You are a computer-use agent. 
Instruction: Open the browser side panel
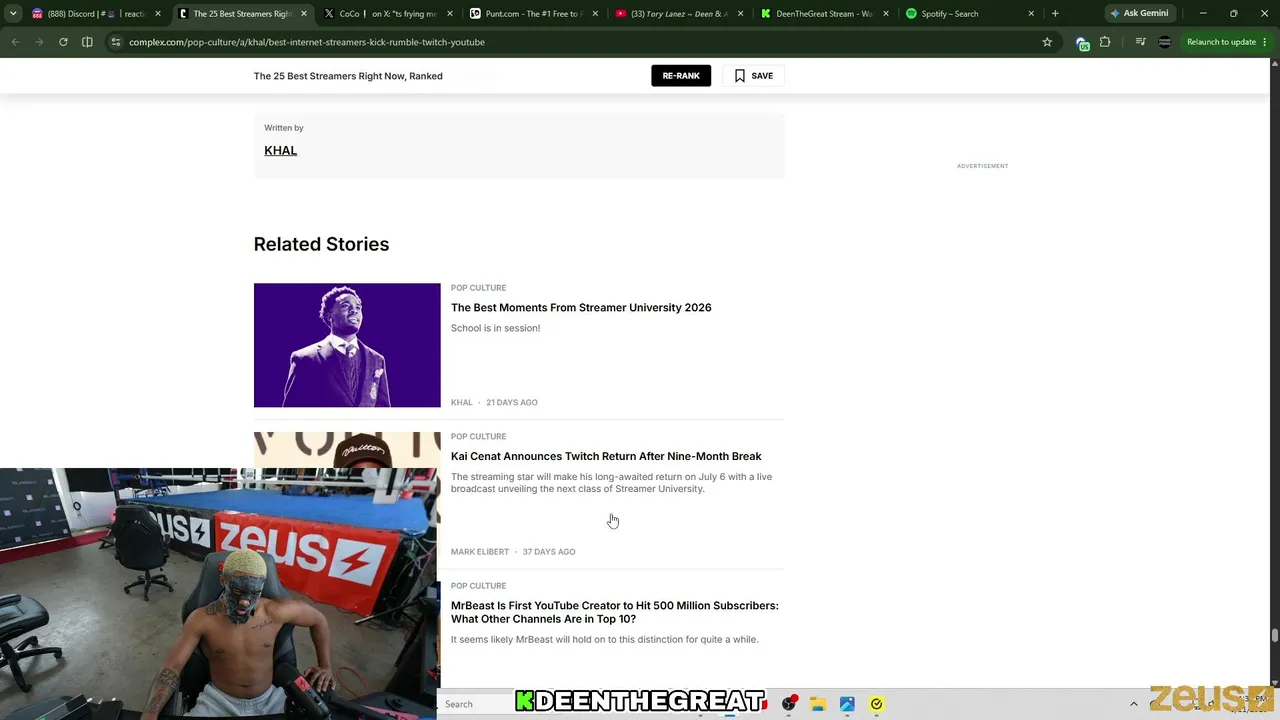[x=87, y=42]
